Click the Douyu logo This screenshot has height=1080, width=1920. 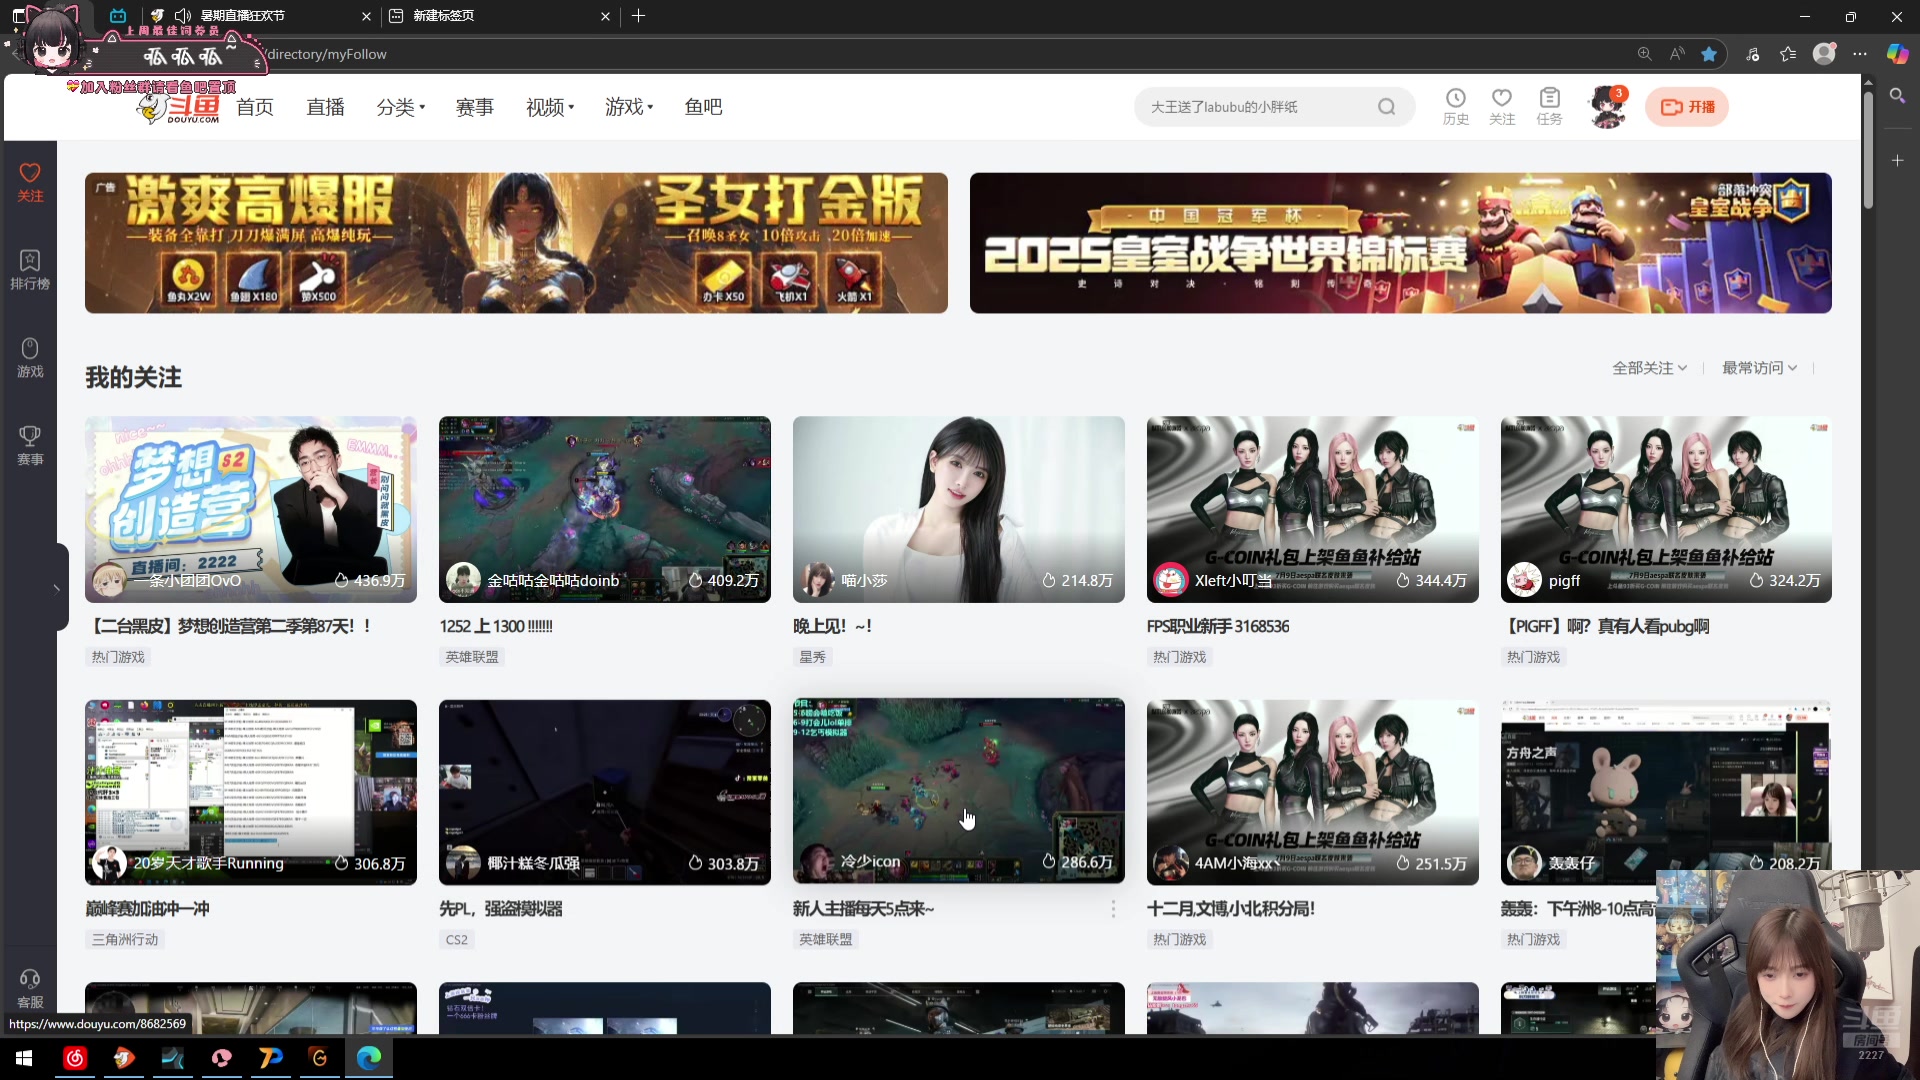[x=178, y=107]
